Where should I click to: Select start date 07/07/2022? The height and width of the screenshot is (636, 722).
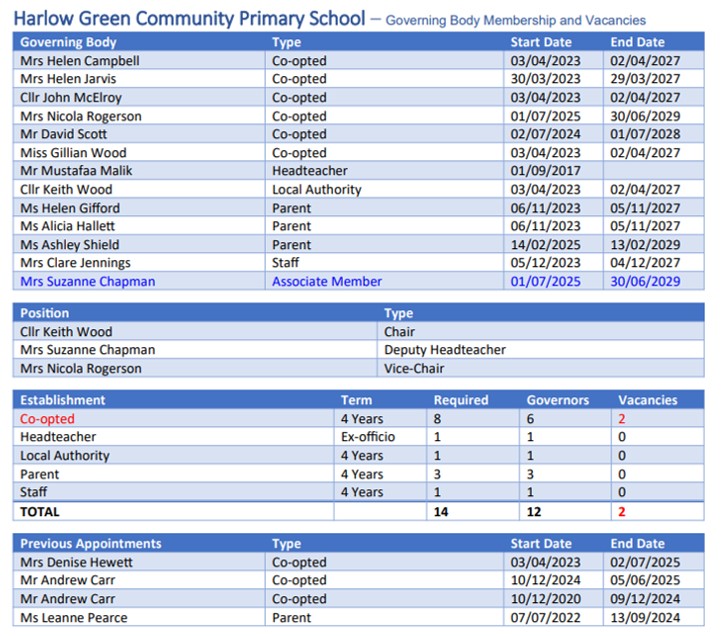click(x=545, y=618)
